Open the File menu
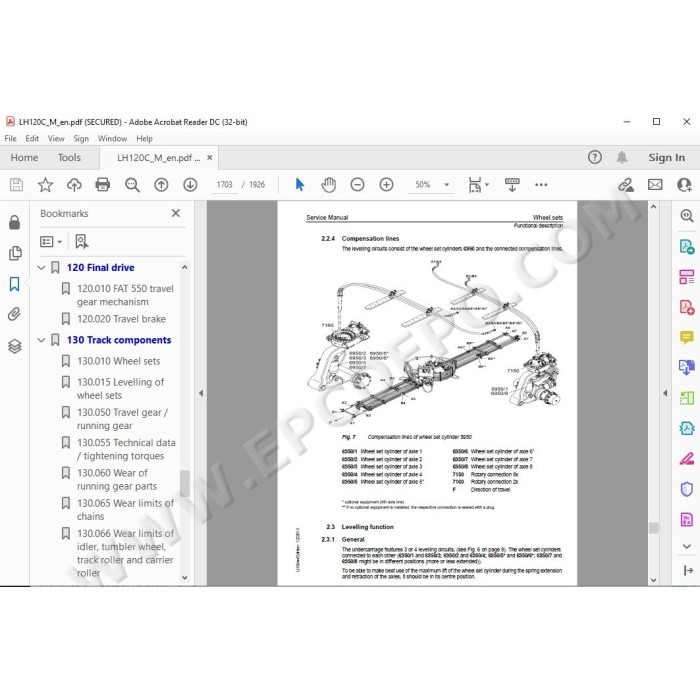The image size is (700, 700). pos(11,138)
